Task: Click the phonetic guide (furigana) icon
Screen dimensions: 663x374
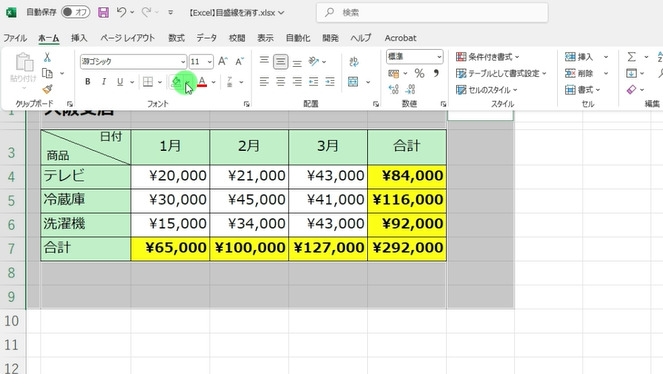Action: [230, 82]
